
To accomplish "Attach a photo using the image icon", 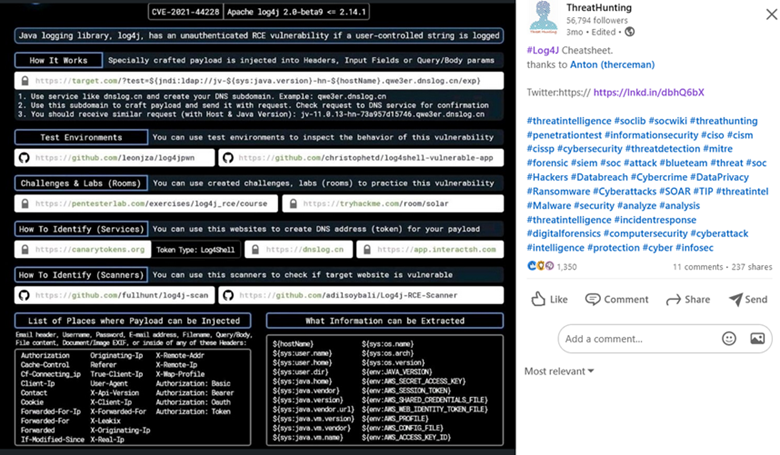I will pos(756,339).
